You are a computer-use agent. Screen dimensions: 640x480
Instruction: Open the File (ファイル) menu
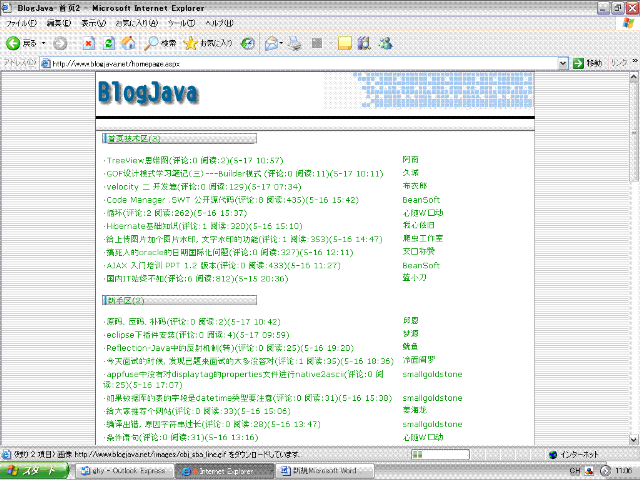click(x=21, y=23)
